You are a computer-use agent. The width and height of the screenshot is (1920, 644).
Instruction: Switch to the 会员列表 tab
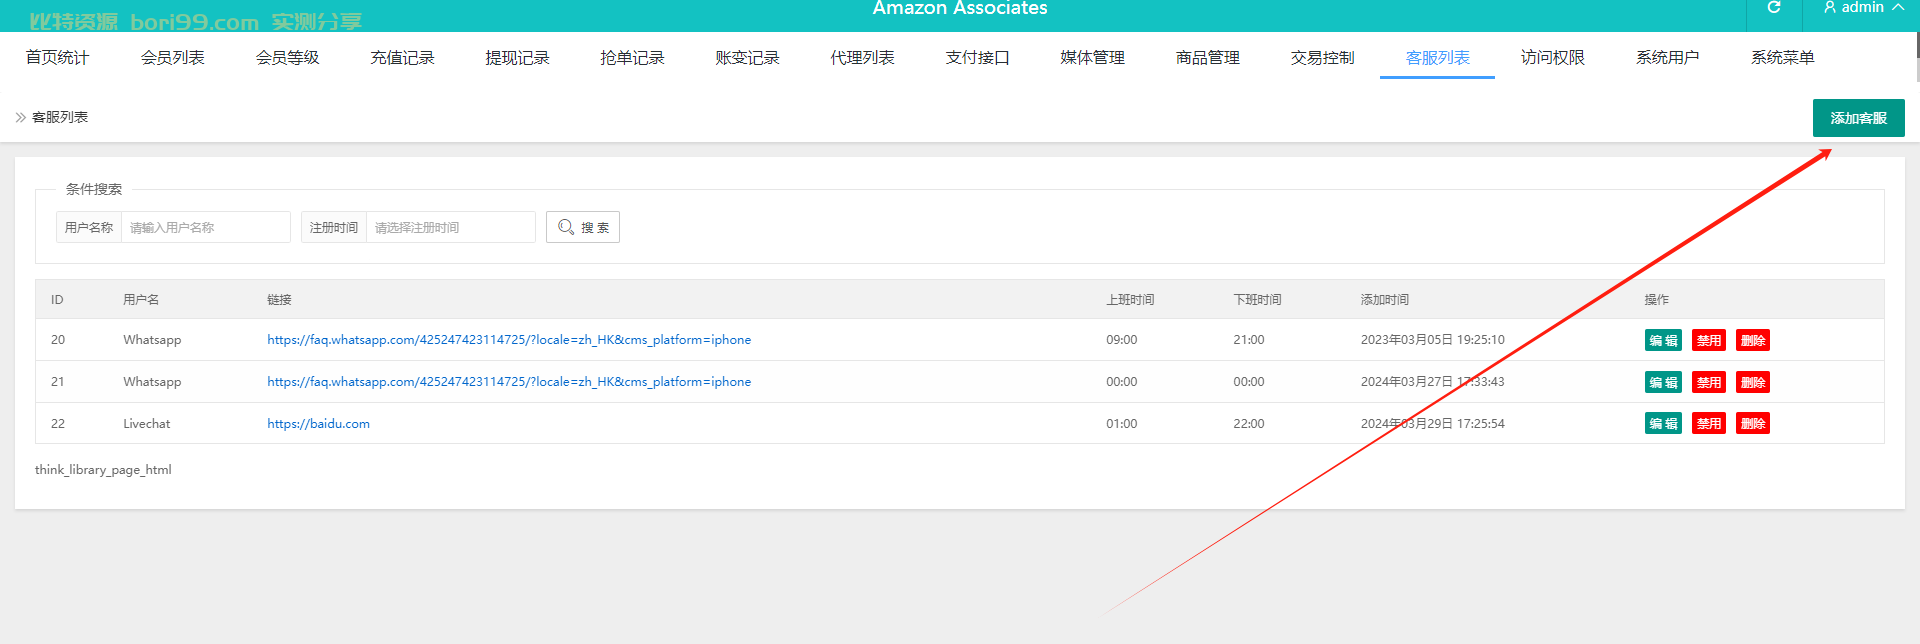pyautogui.click(x=173, y=58)
